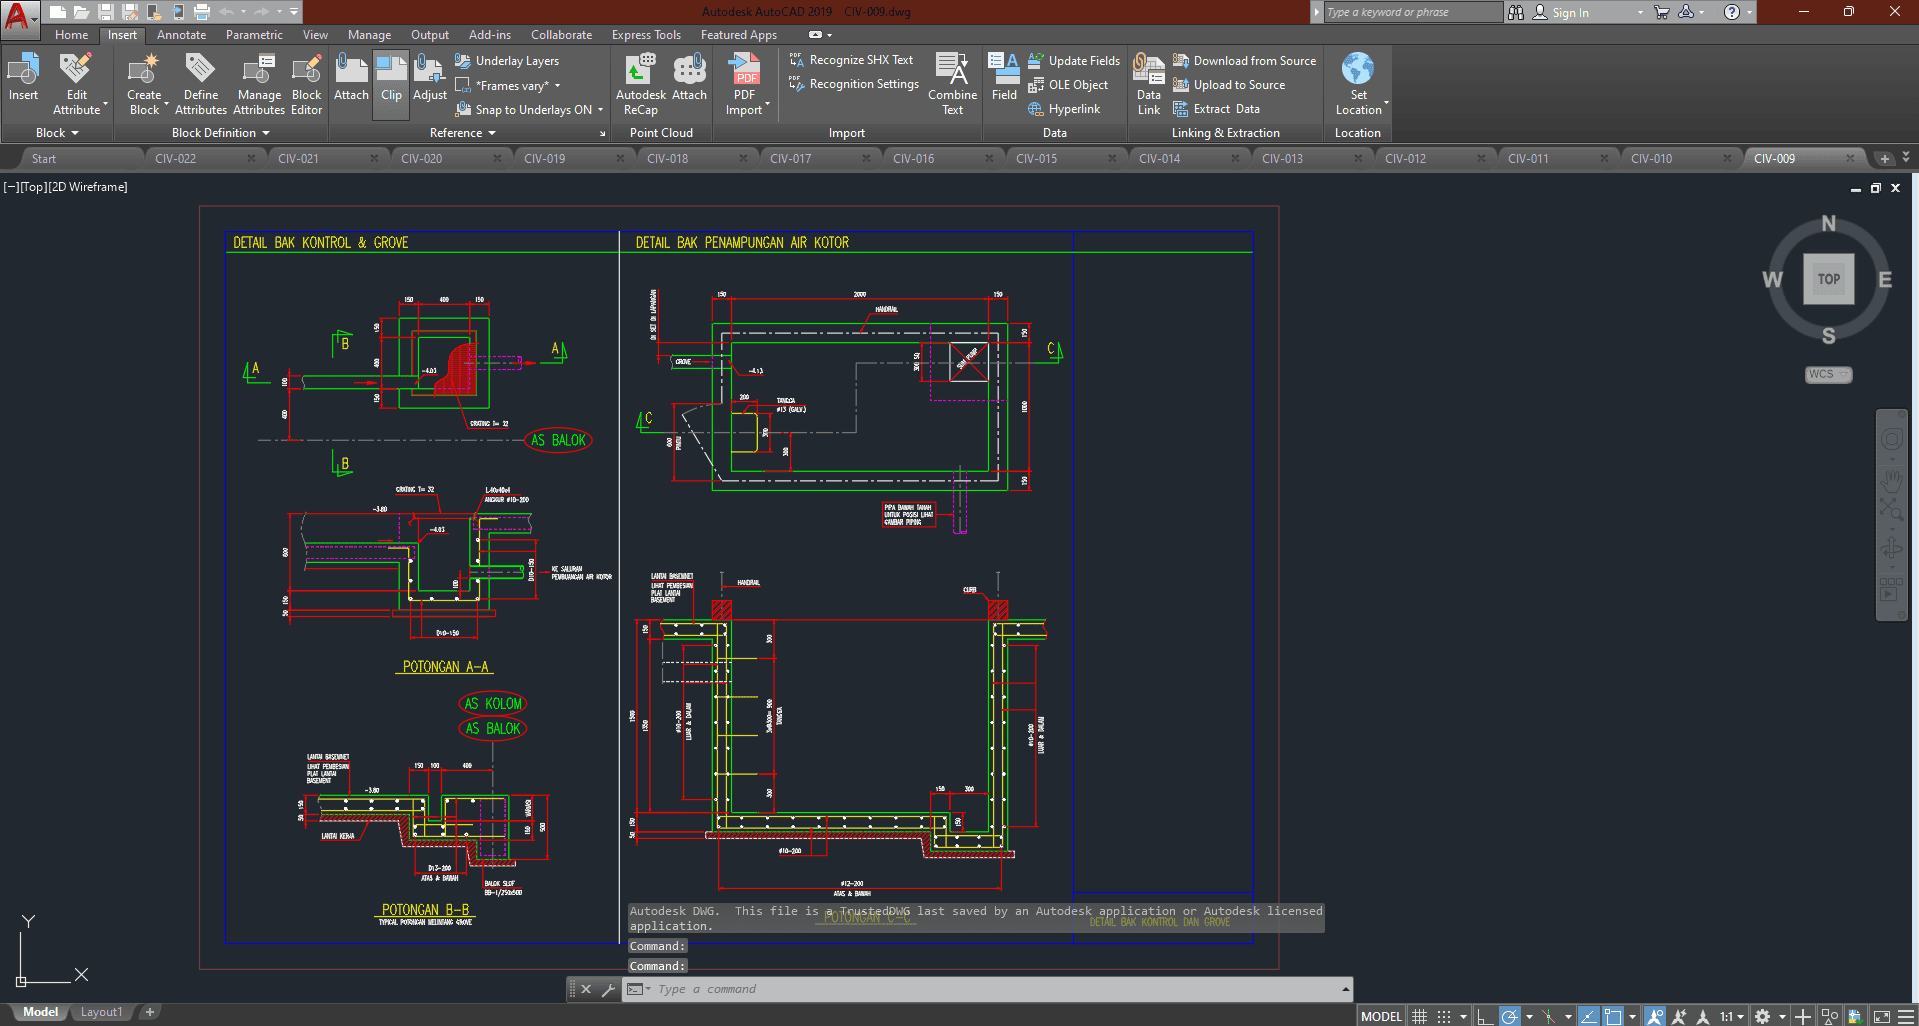Open the Frames vary dropdown

click(x=517, y=86)
